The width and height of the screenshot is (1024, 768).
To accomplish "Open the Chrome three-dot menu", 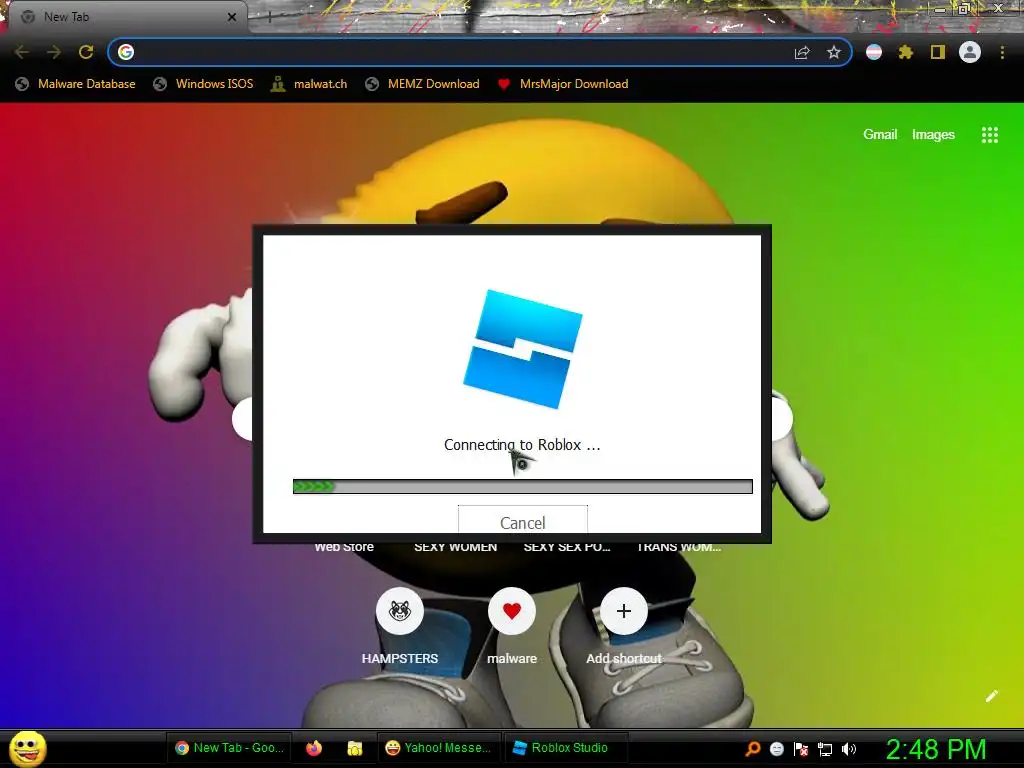I will (1002, 52).
